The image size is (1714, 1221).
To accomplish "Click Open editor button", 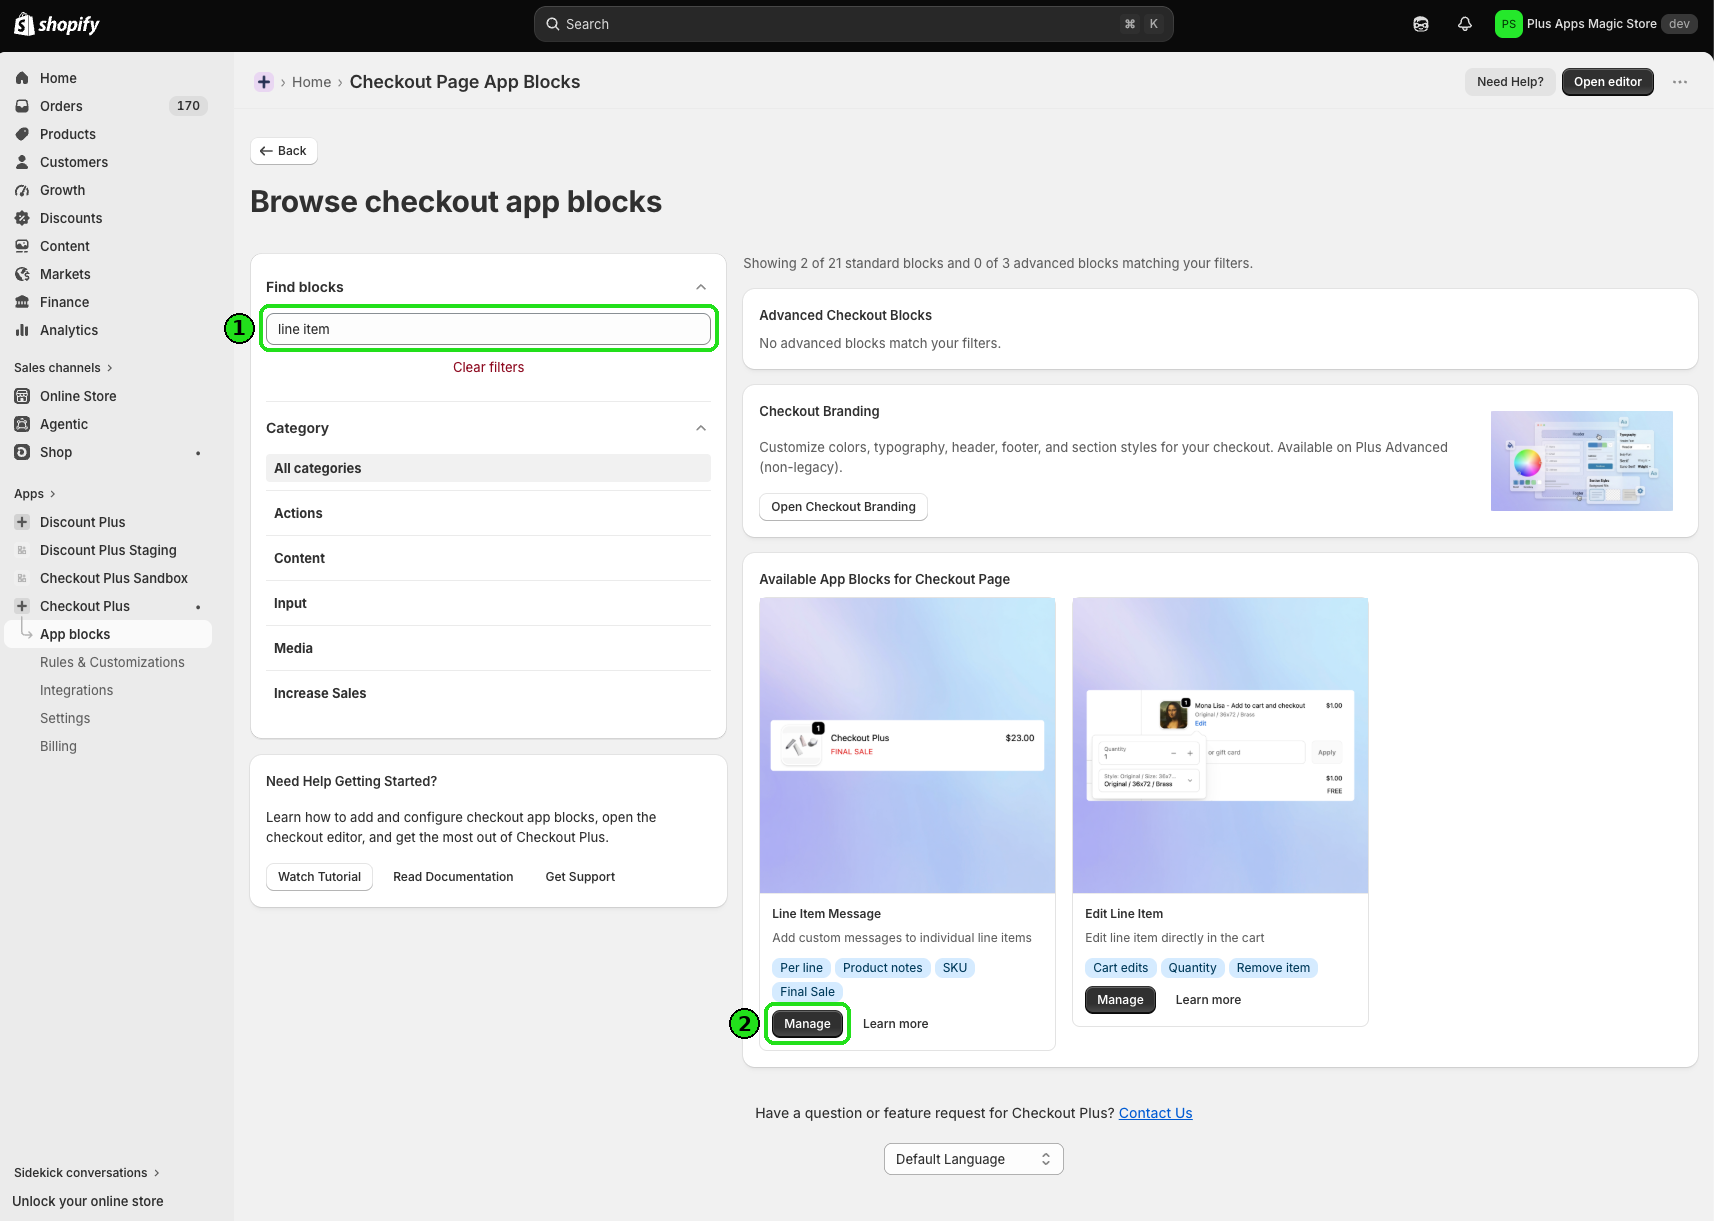I will (x=1608, y=82).
